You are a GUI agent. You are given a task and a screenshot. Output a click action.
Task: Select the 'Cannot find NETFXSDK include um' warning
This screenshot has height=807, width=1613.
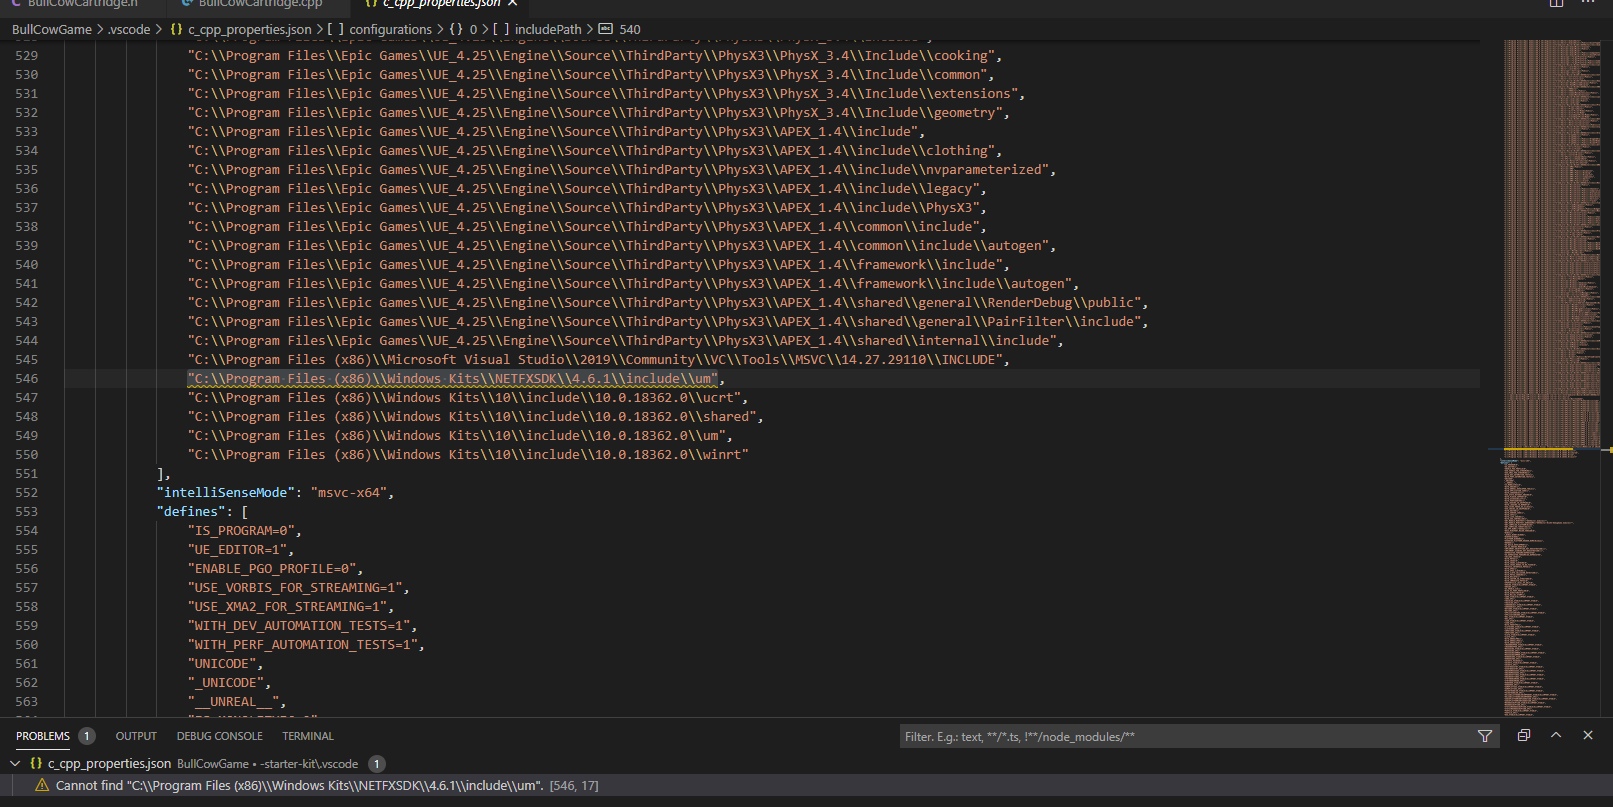(x=806, y=785)
